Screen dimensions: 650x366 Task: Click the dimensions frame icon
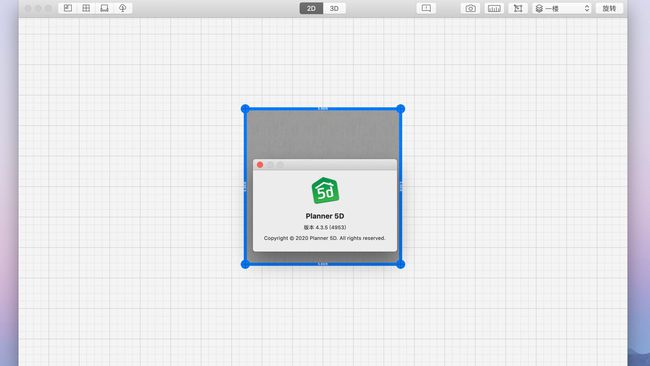[x=518, y=8]
